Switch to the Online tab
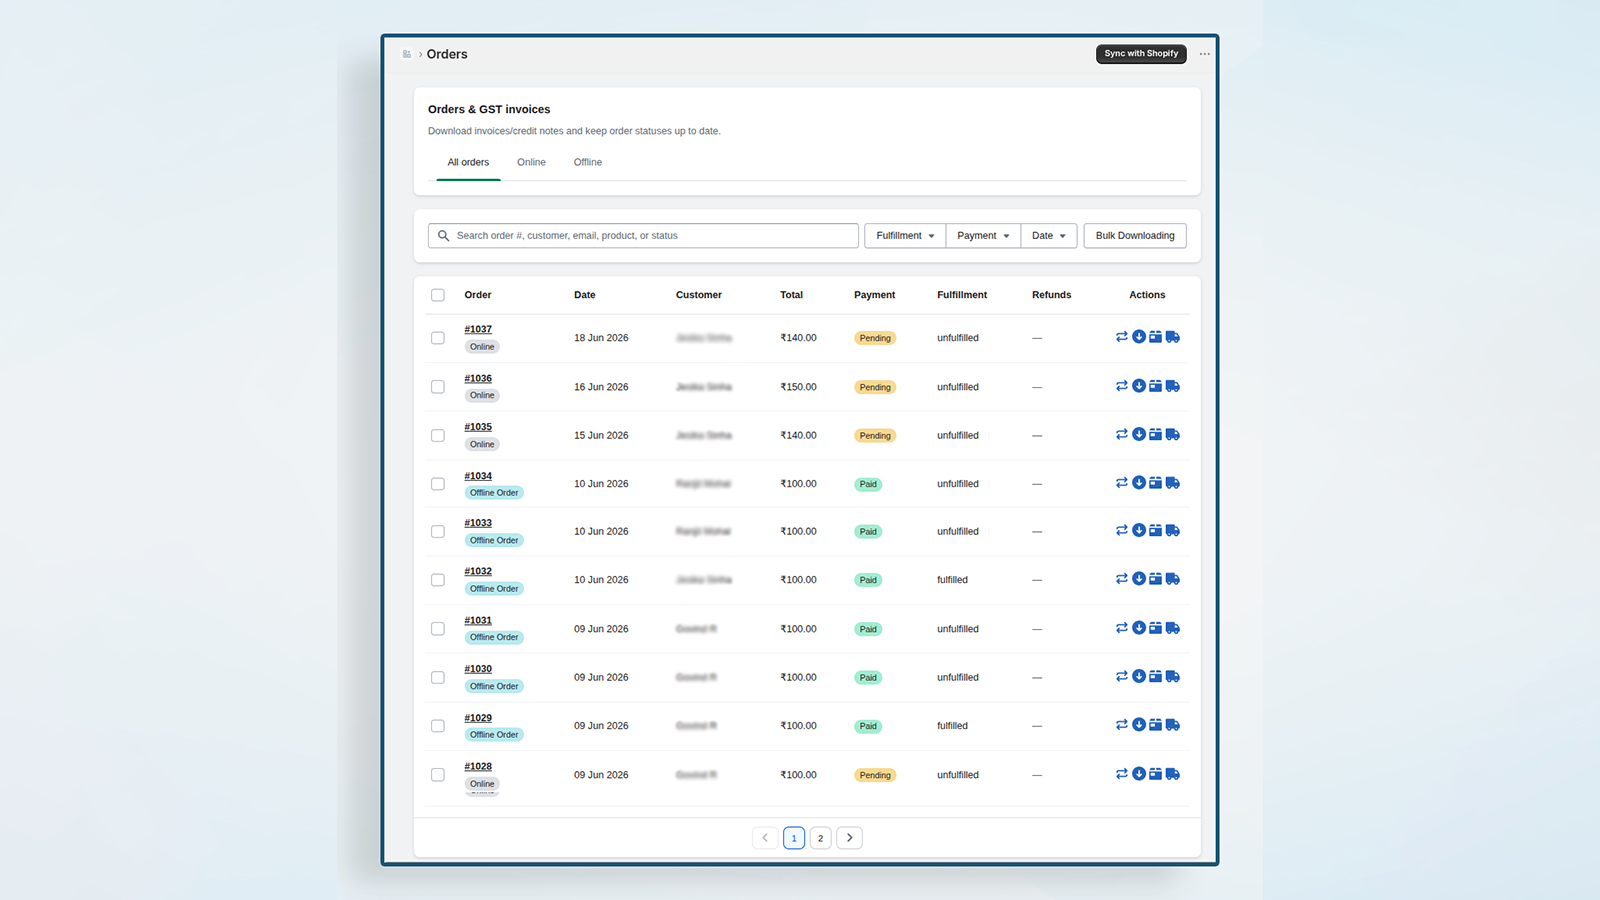Viewport: 1600px width, 900px height. (531, 162)
